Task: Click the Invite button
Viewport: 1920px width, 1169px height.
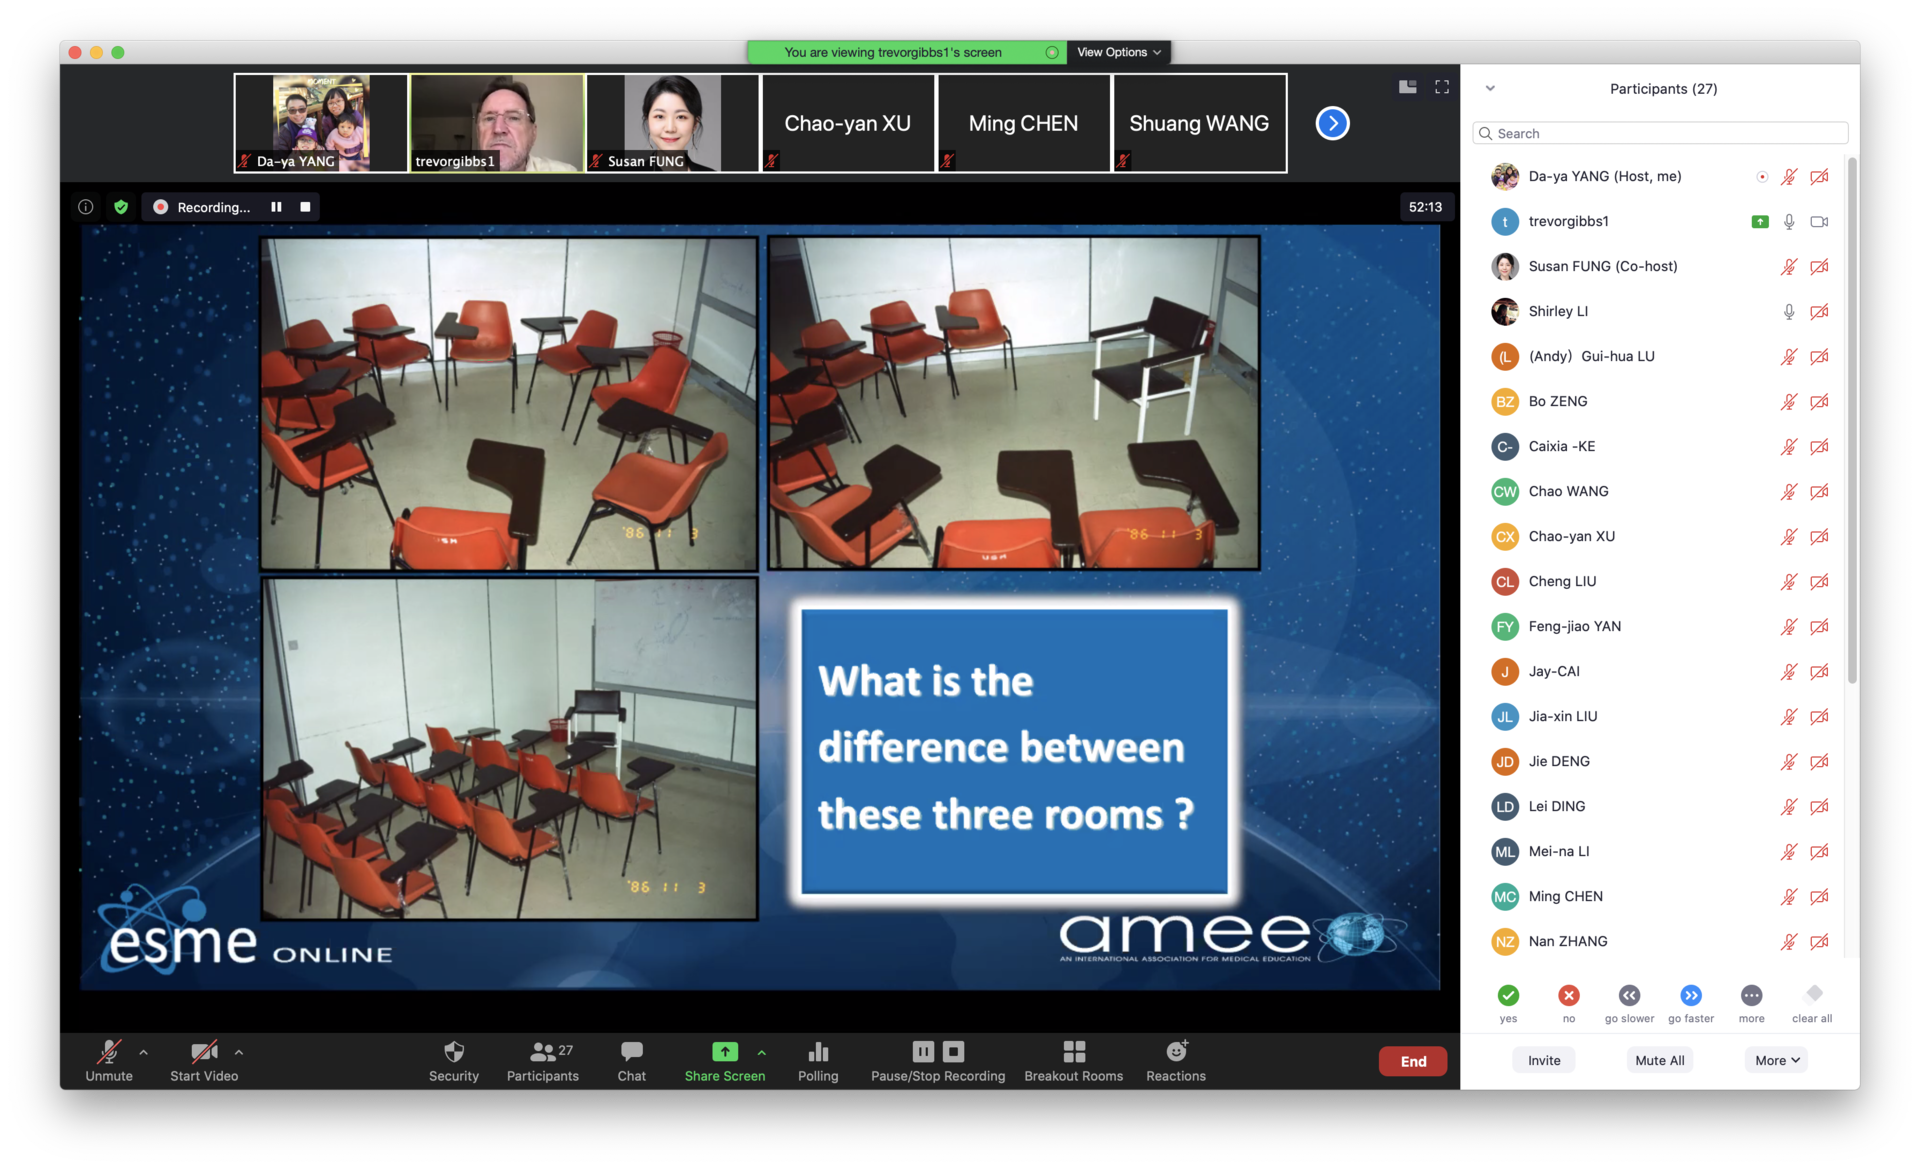Action: pos(1543,1060)
